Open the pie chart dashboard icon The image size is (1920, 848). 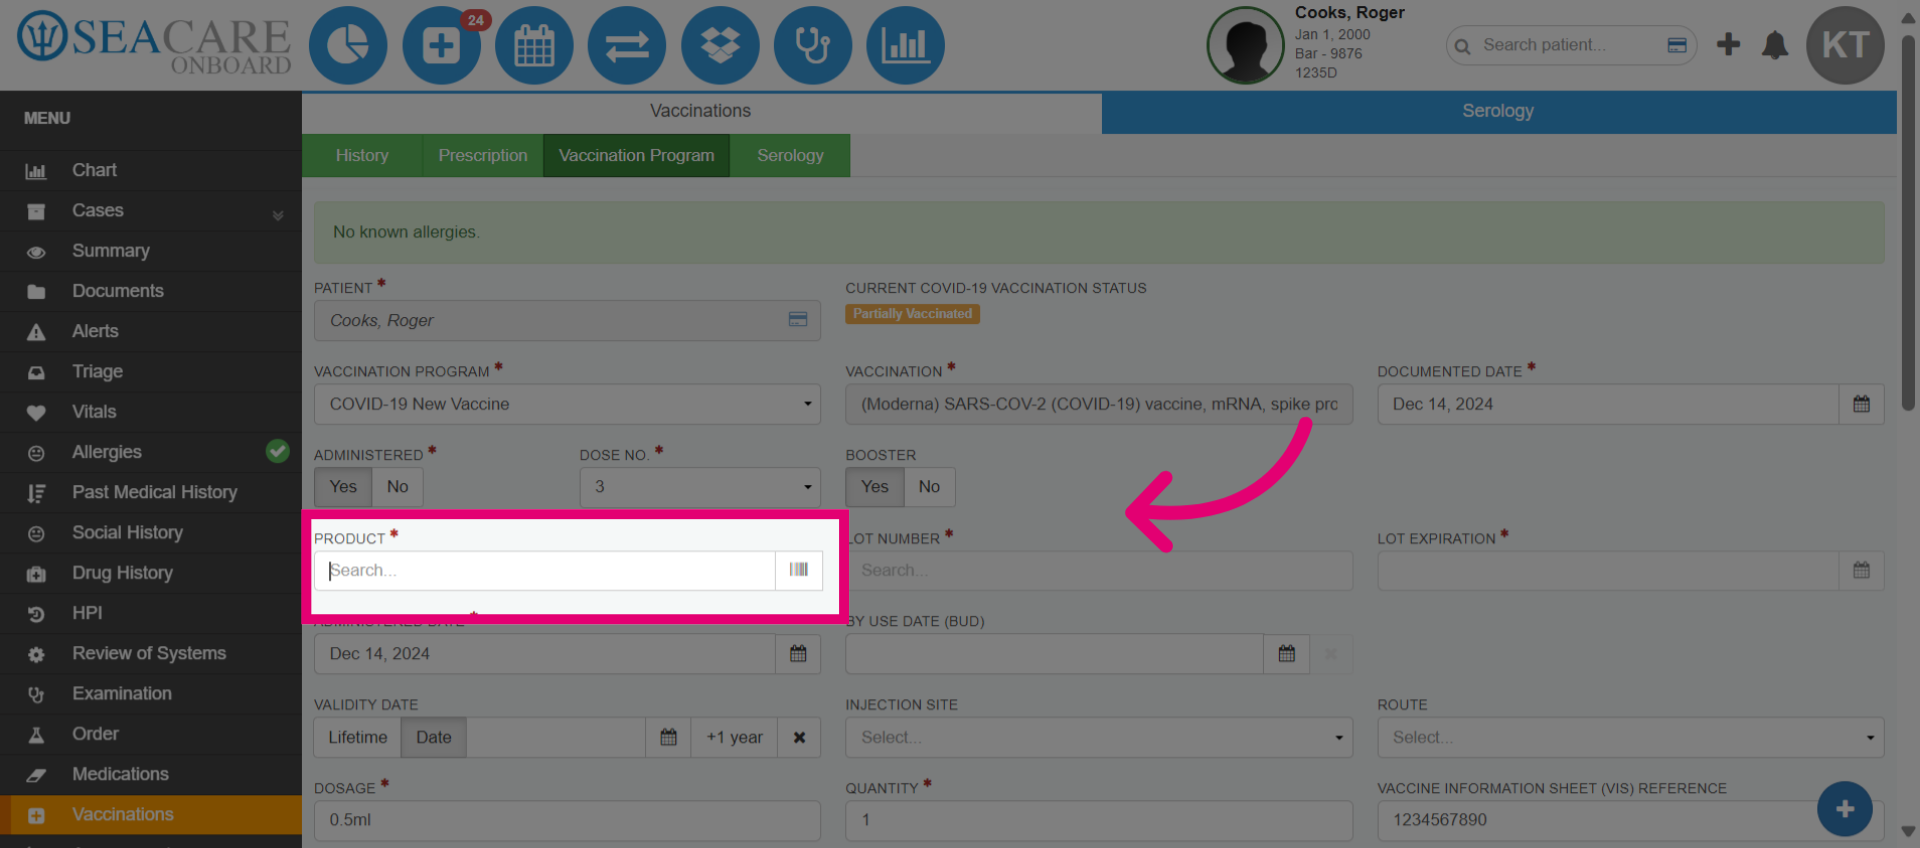(347, 45)
